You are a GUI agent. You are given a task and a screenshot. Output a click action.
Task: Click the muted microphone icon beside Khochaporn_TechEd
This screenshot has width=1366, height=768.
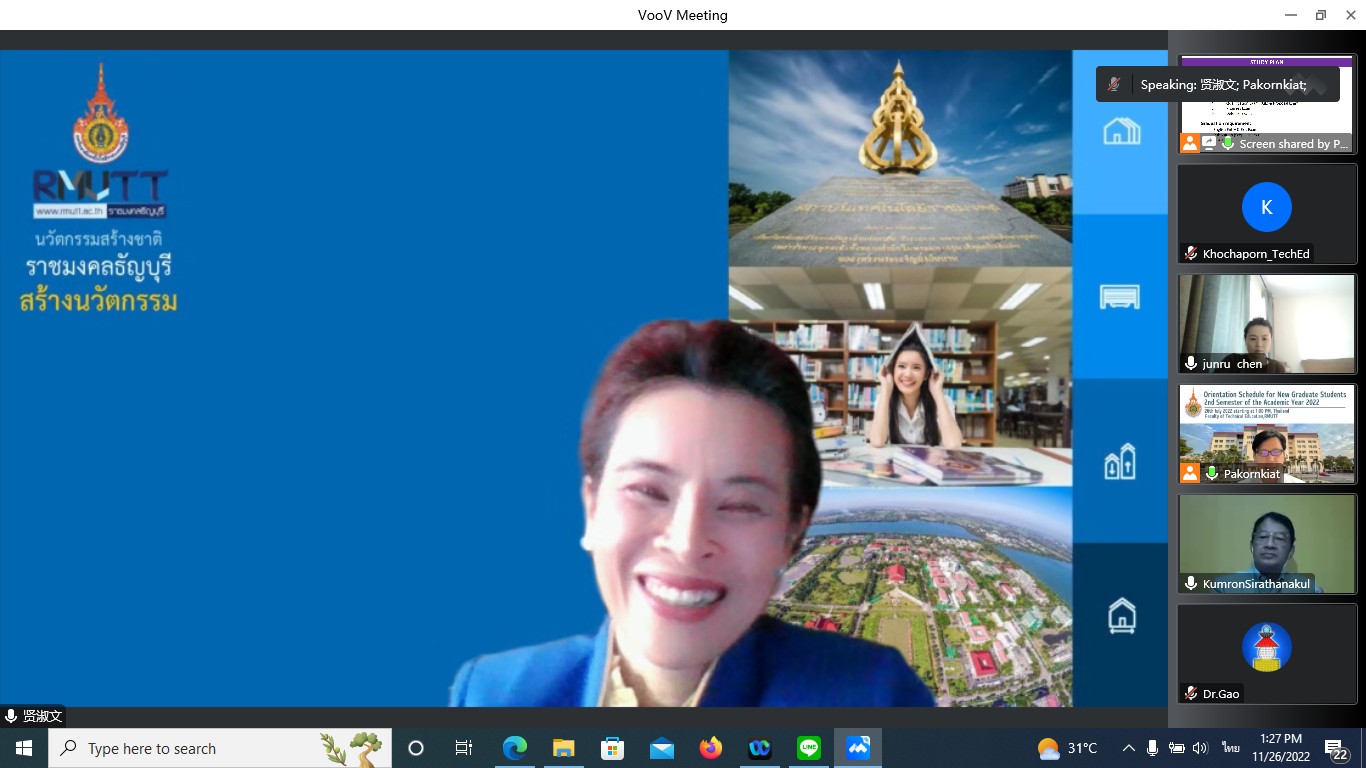(1191, 254)
